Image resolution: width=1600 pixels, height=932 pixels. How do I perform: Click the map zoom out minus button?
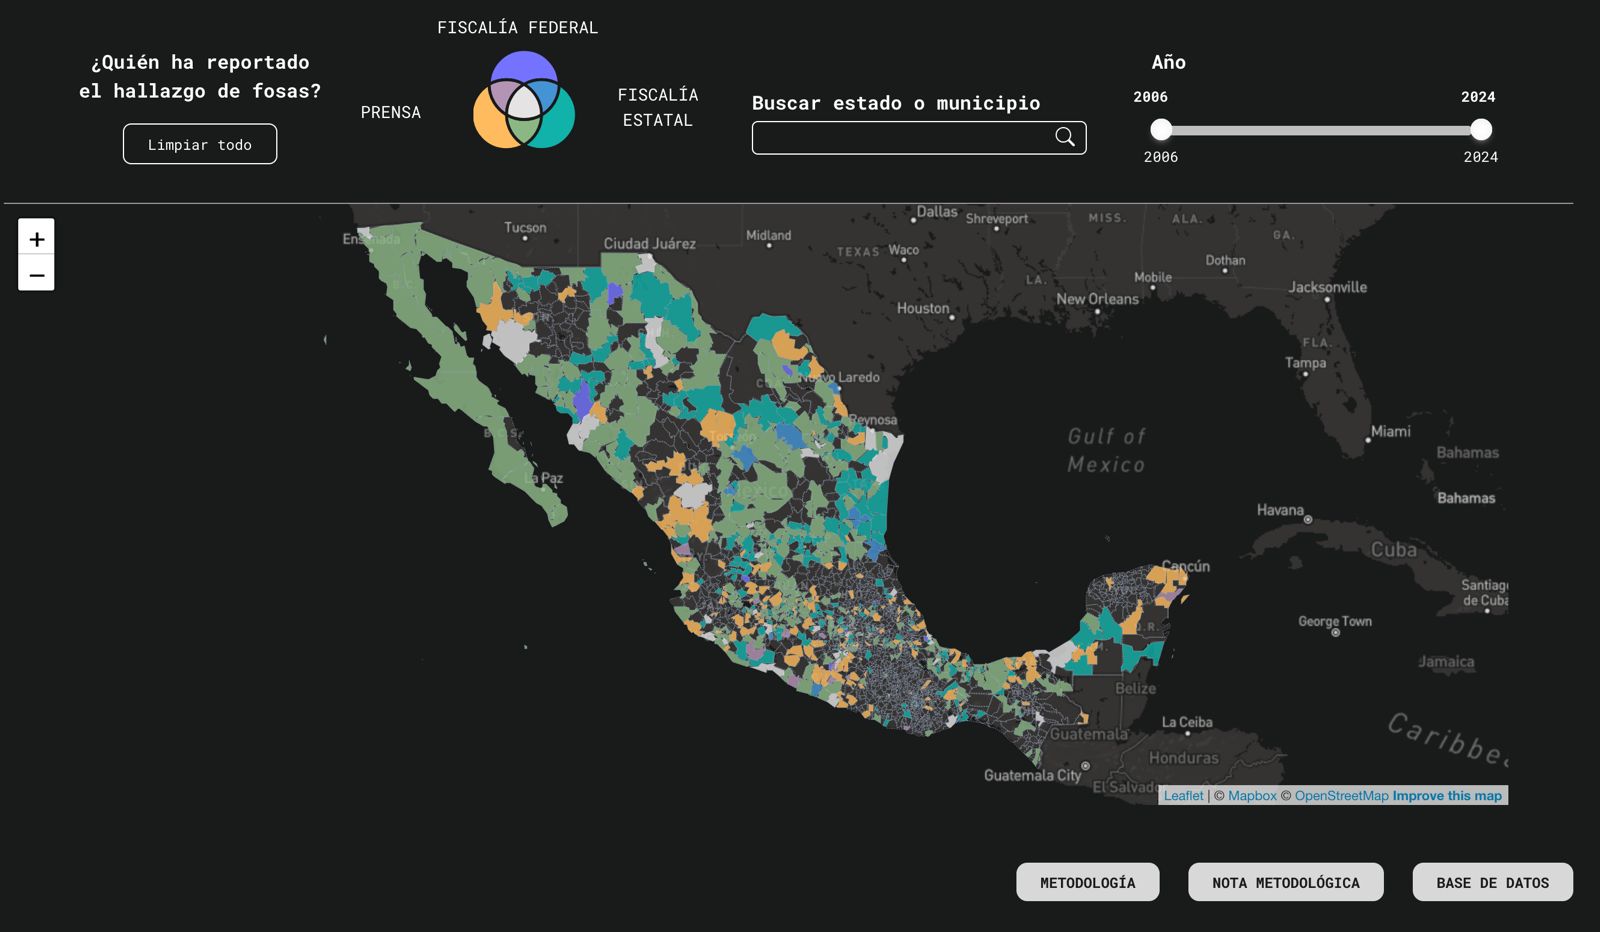click(x=36, y=274)
